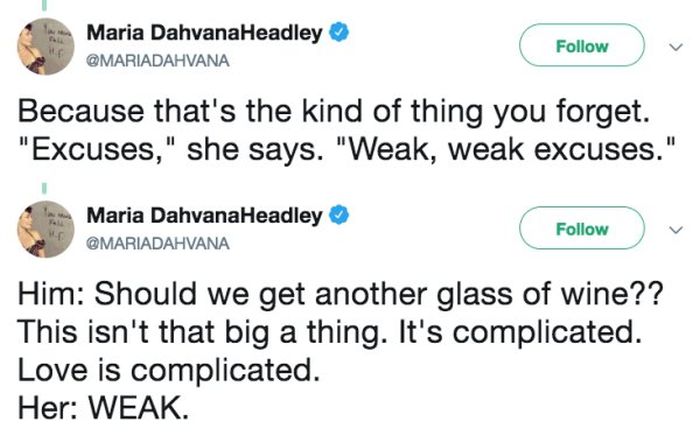Click the "This isn't that big a thing" line
This screenshot has height=436, width=700.
click(x=329, y=333)
